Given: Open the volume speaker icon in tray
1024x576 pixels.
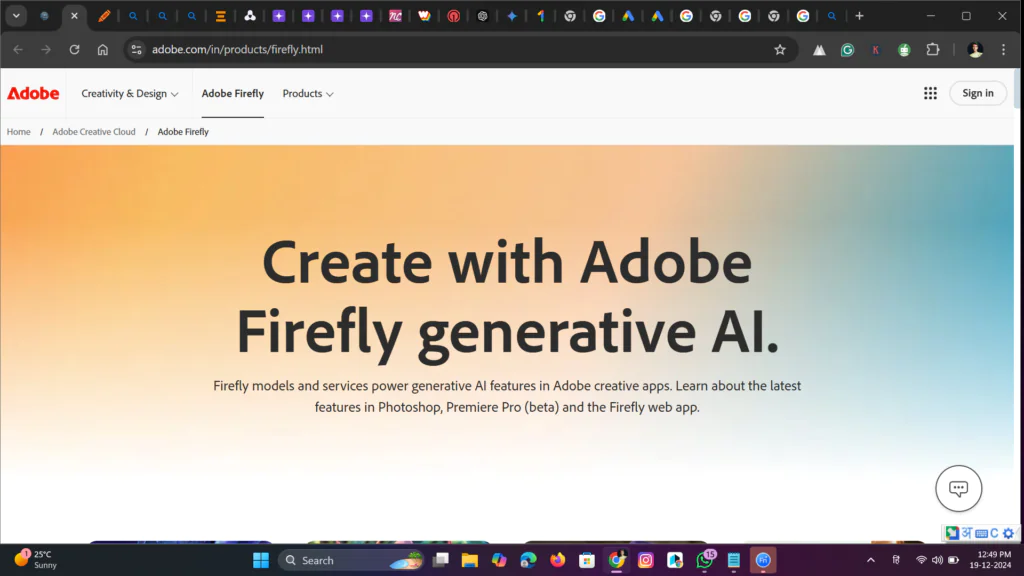Looking at the screenshot, I should click(937, 560).
